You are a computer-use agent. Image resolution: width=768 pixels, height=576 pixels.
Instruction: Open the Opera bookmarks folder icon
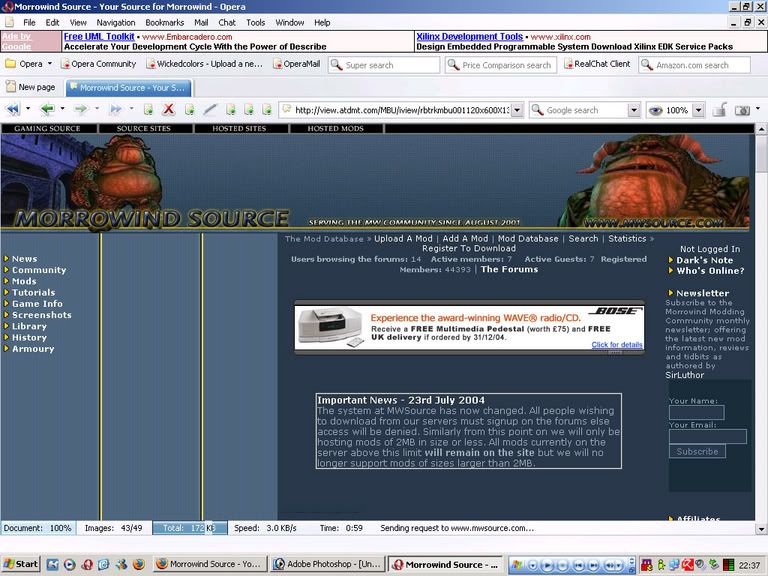point(10,64)
